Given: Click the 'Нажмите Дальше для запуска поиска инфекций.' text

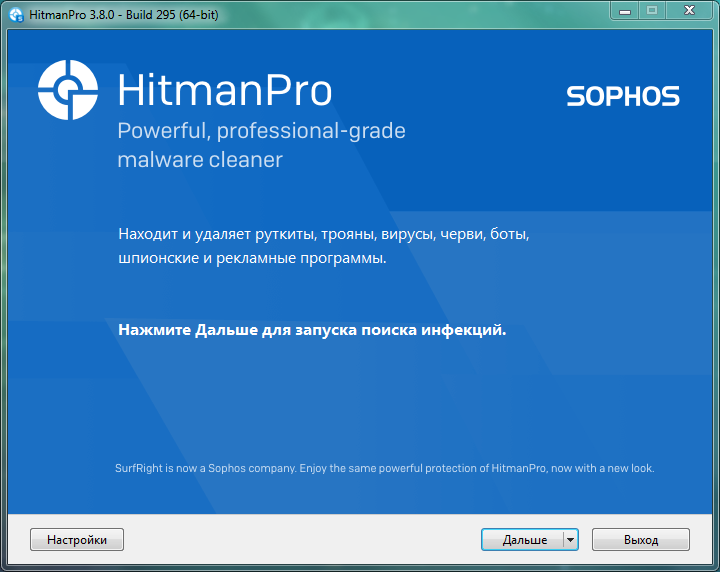Looking at the screenshot, I should [312, 330].
